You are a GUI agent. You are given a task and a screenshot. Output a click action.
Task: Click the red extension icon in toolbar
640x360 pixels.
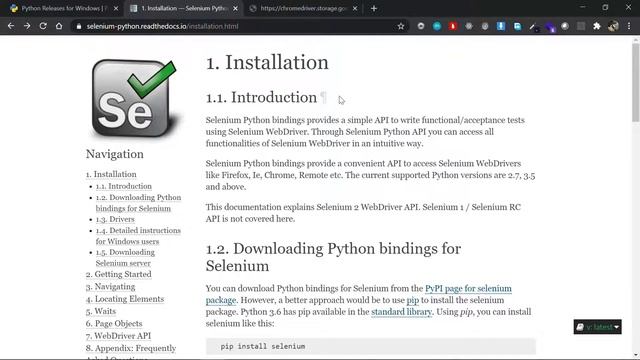click(x=453, y=26)
